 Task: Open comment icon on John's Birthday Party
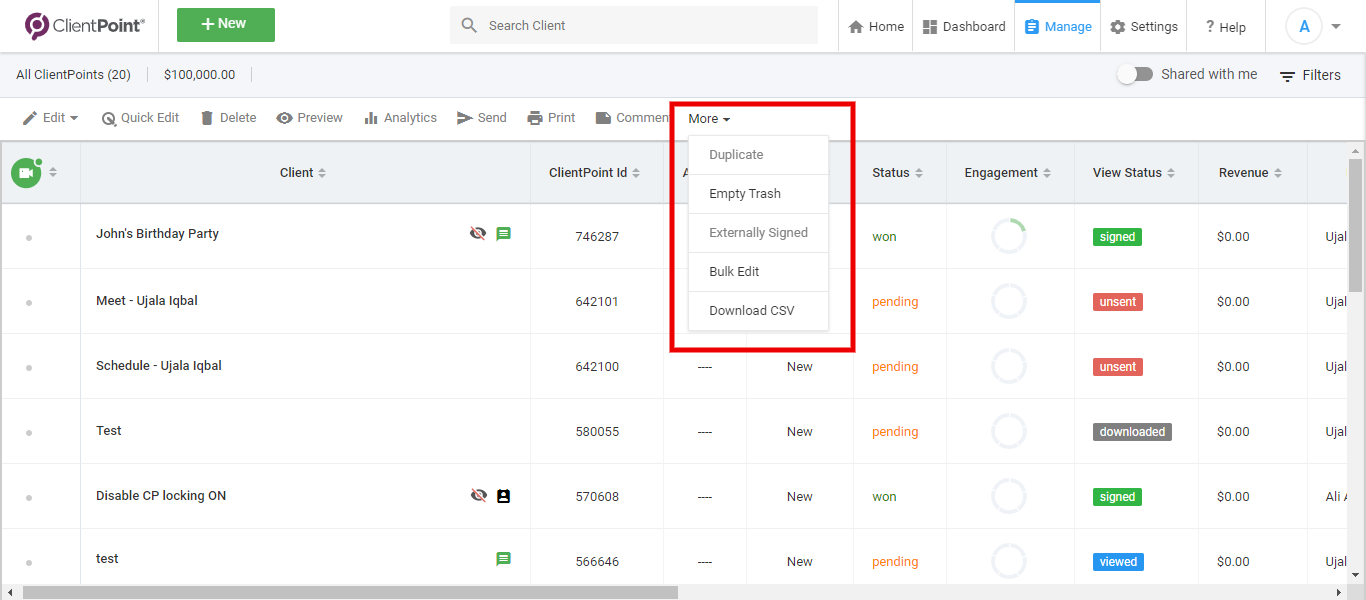[504, 234]
